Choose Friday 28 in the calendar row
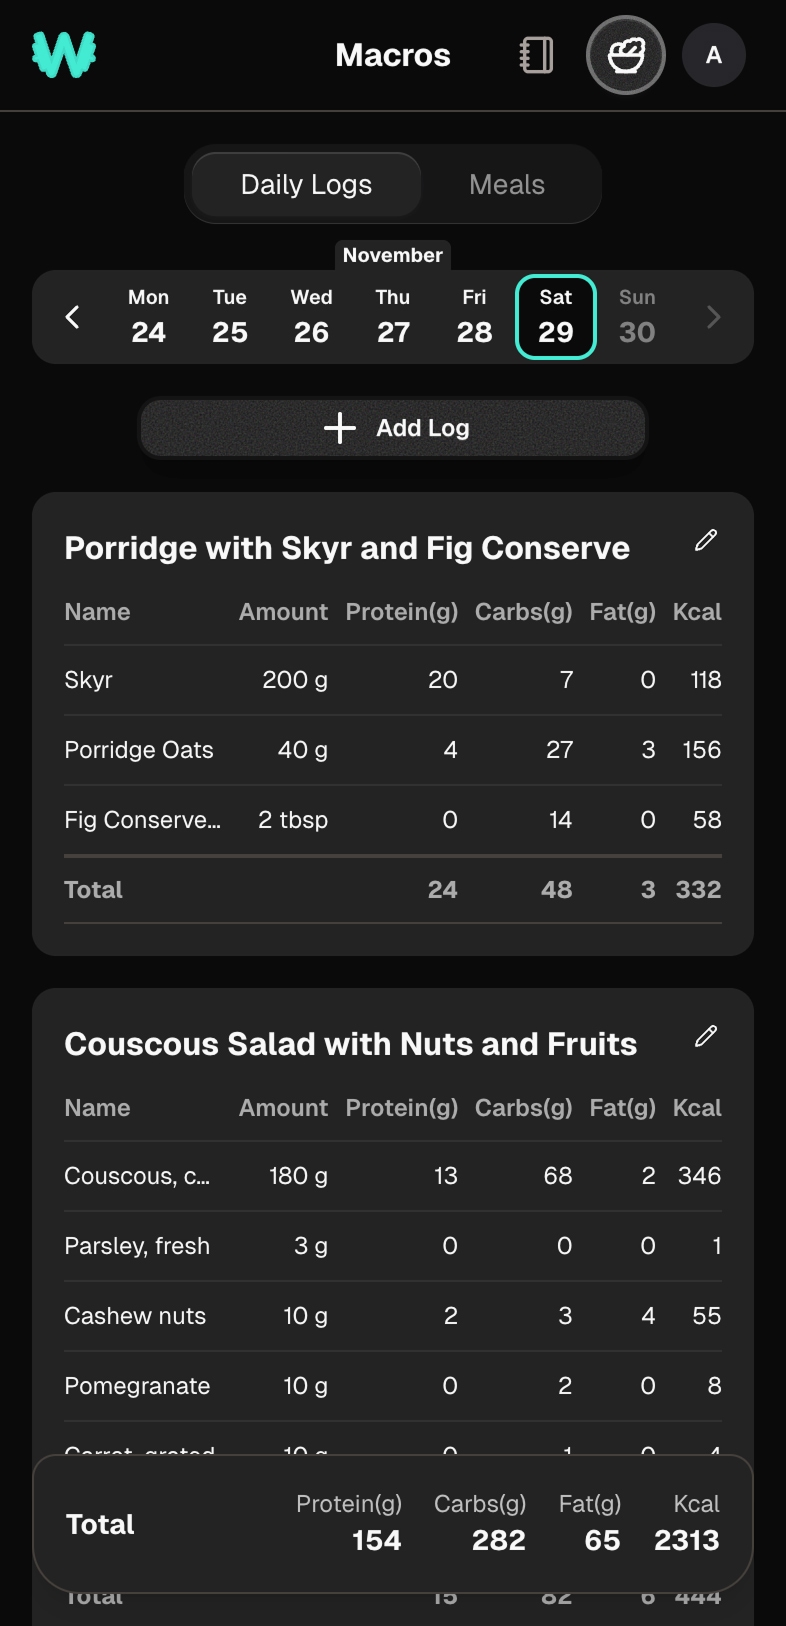Viewport: 786px width, 1626px height. point(474,317)
